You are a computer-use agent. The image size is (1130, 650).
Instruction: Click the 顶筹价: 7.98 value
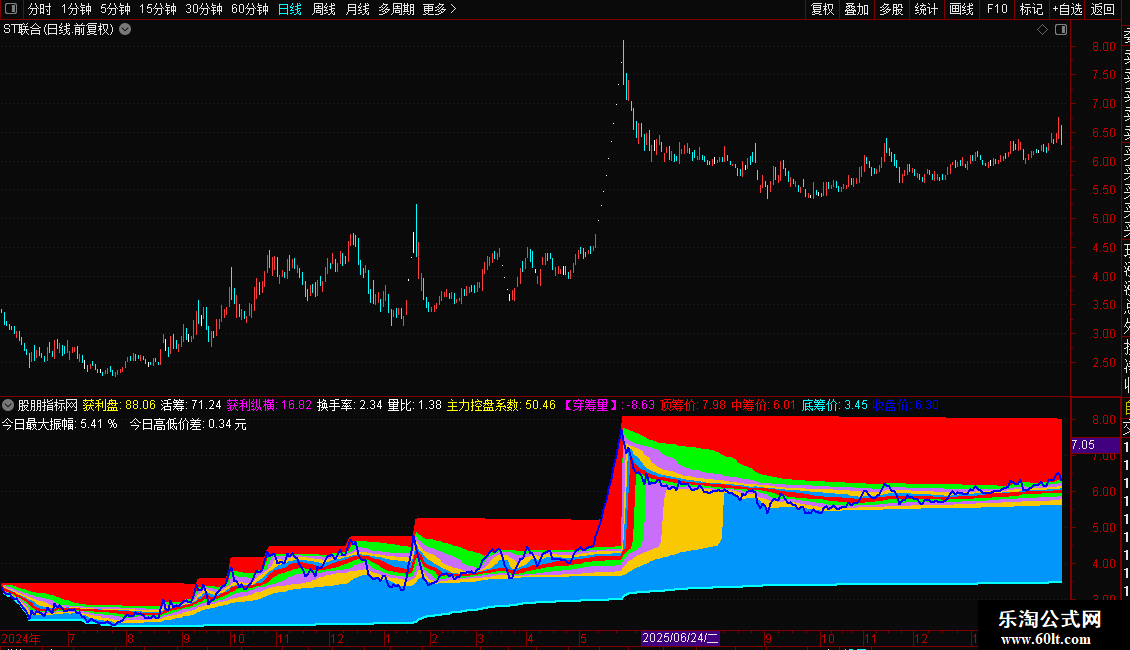[693, 405]
